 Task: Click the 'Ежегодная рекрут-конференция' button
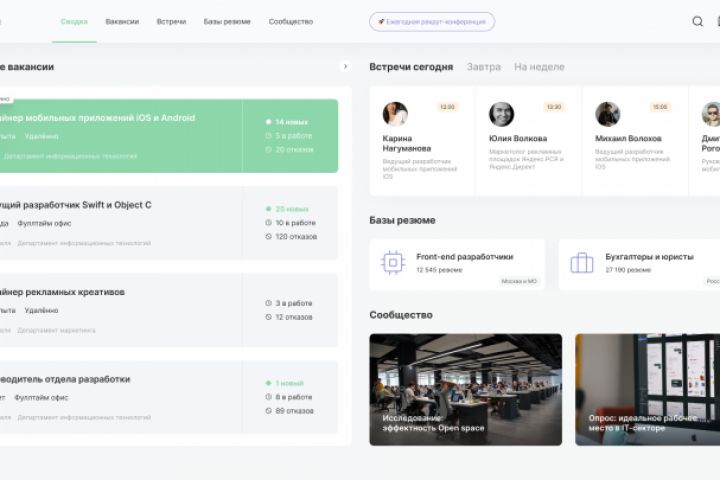tap(432, 22)
